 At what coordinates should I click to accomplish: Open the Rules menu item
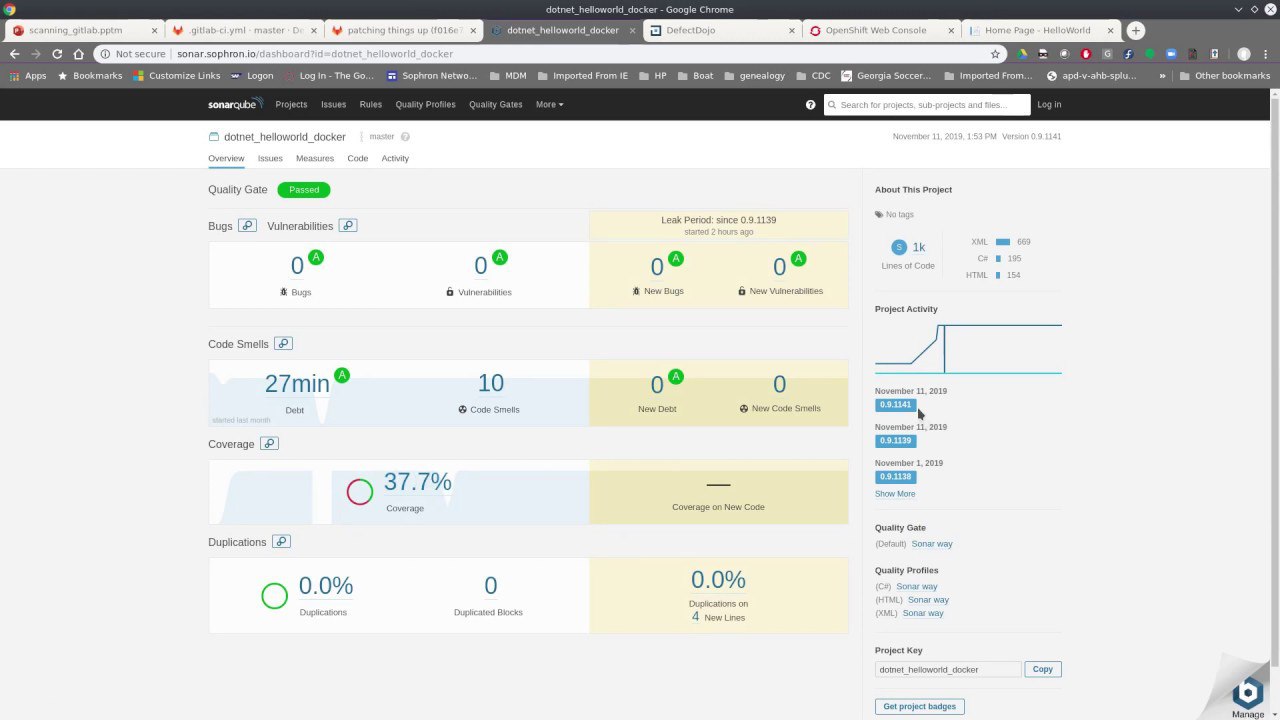pyautogui.click(x=371, y=104)
